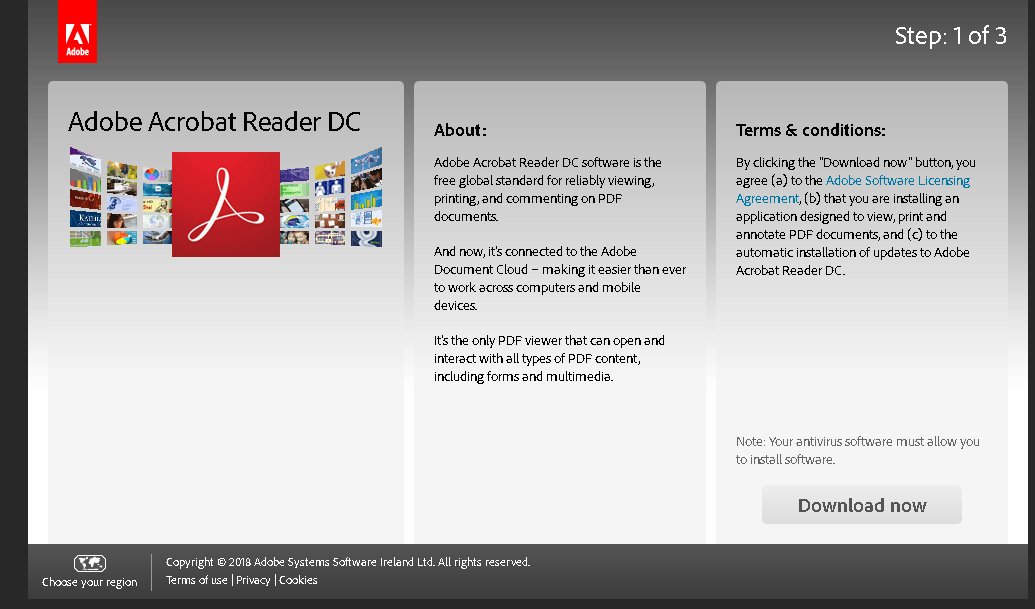This screenshot has height=609, width=1035.
Task: Click the red Adobe logo
Action: pyautogui.click(x=77, y=31)
